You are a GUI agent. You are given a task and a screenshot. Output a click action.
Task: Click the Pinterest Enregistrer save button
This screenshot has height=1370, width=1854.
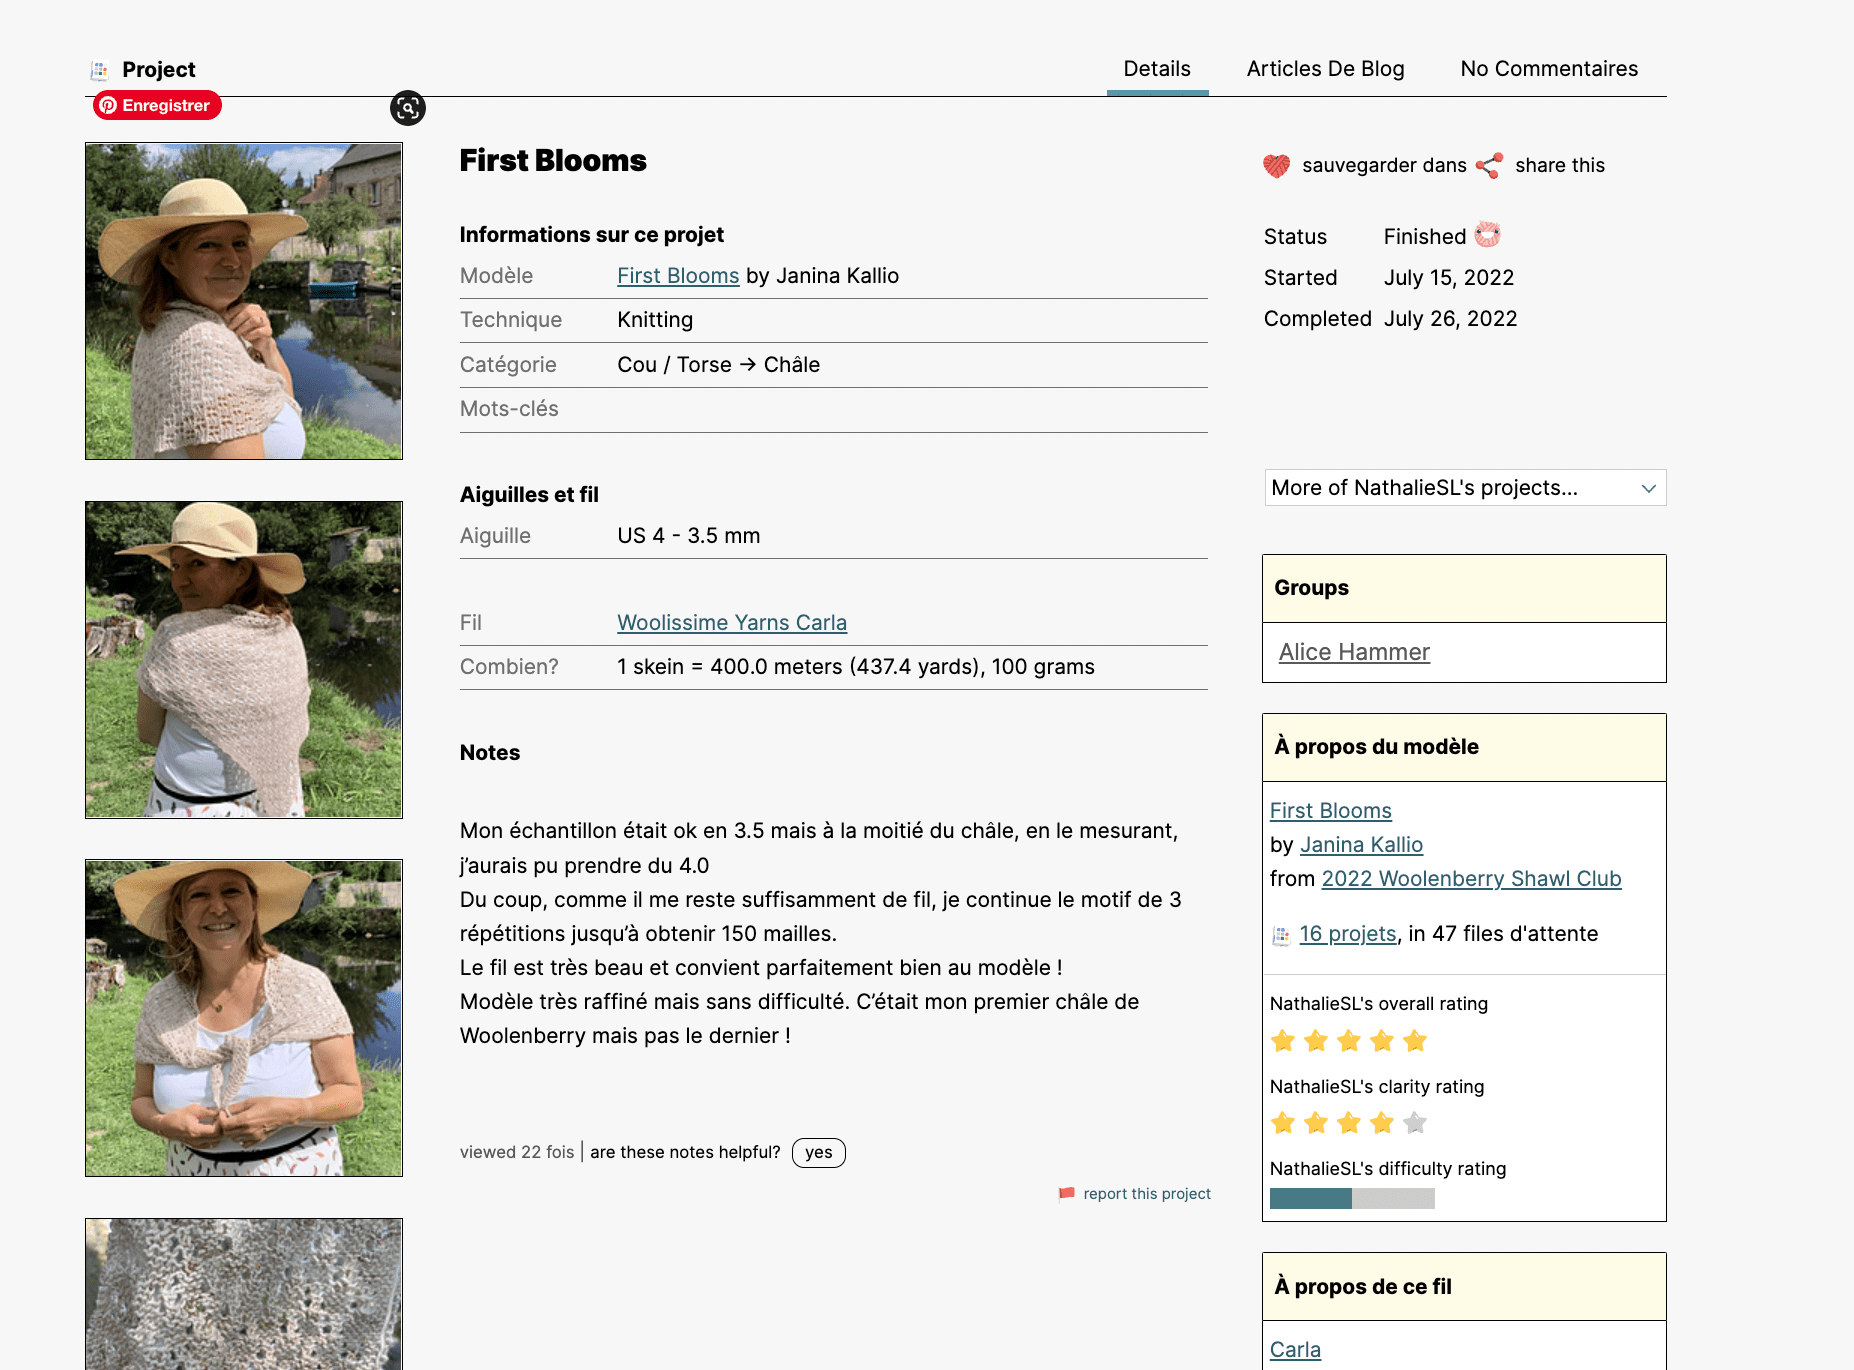click(157, 105)
